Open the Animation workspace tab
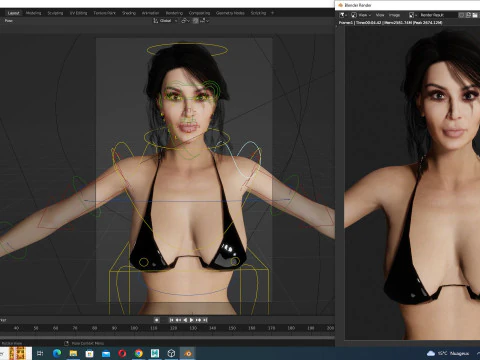The width and height of the screenshot is (480, 360). (150, 13)
